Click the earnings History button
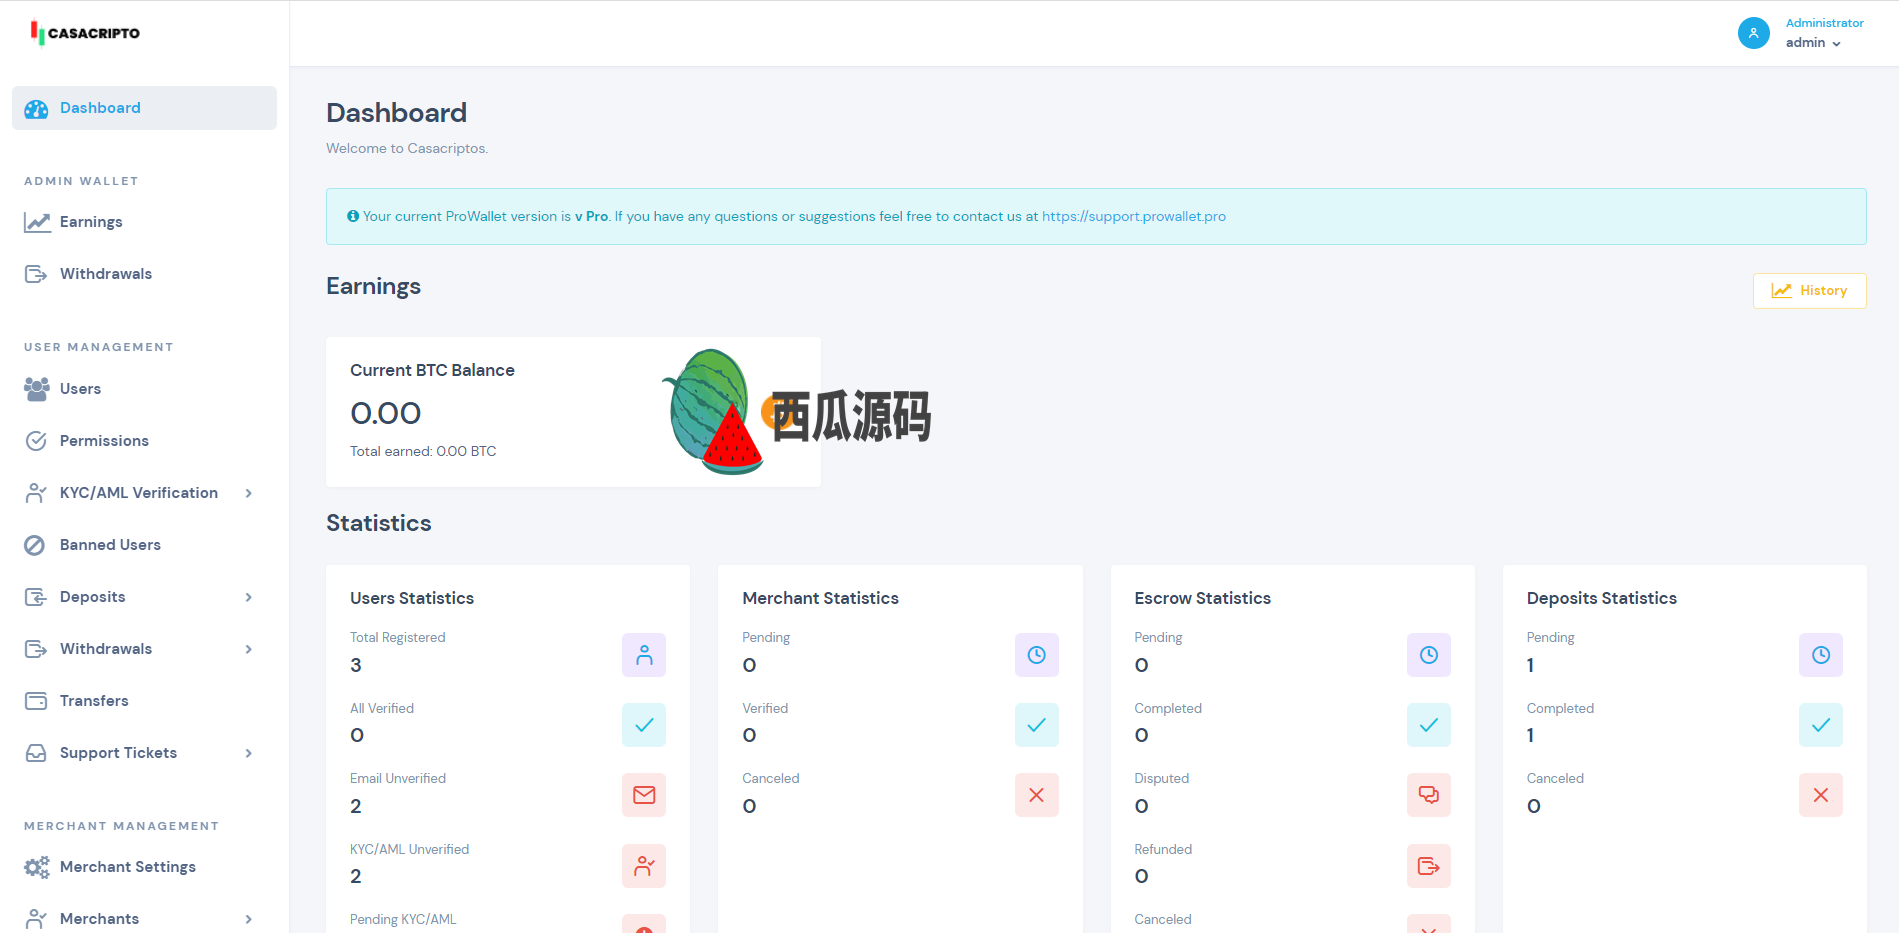The image size is (1899, 933). (1809, 291)
